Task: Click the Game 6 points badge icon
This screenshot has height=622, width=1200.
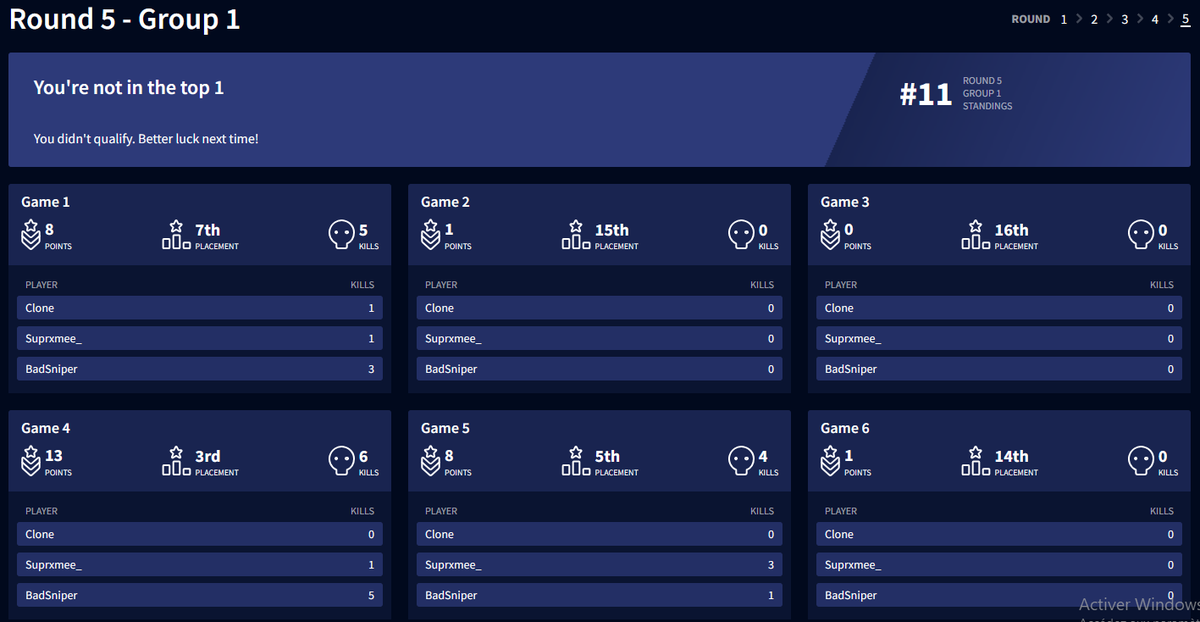Action: coord(830,461)
